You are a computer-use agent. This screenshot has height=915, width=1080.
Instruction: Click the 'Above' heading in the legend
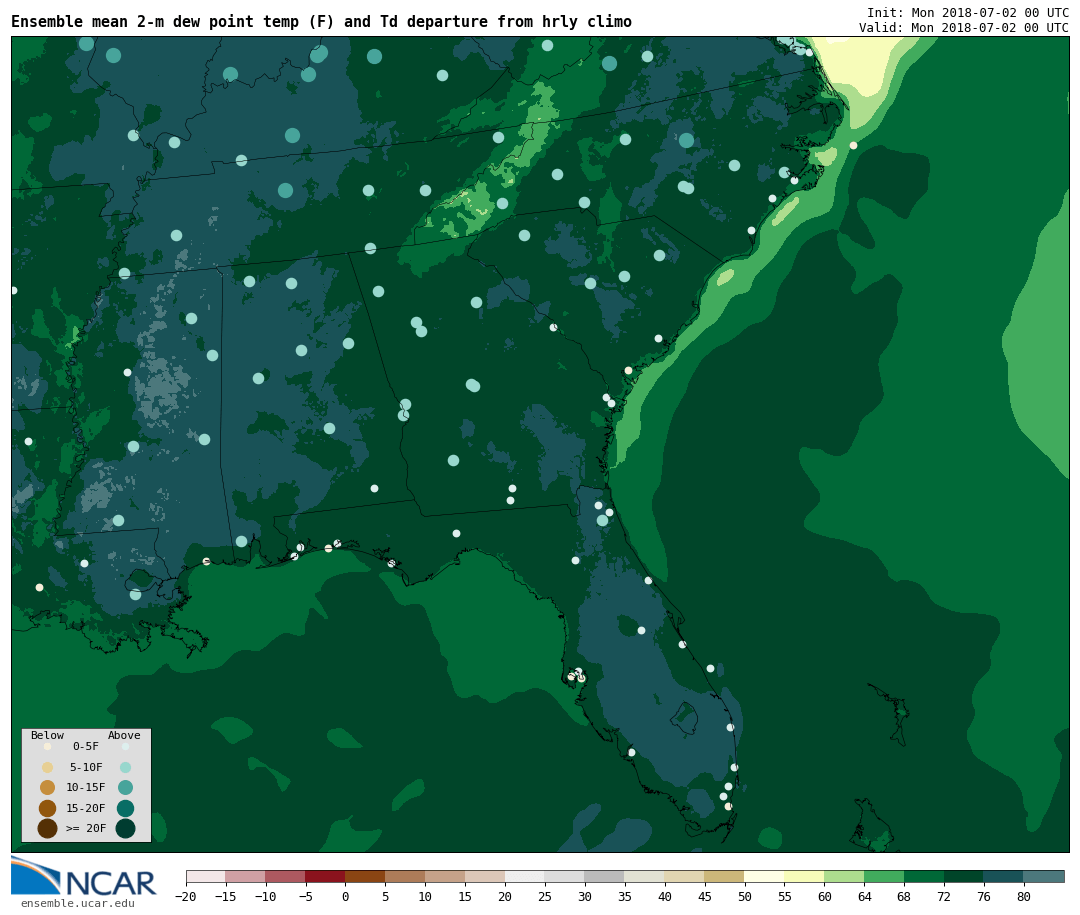[124, 735]
